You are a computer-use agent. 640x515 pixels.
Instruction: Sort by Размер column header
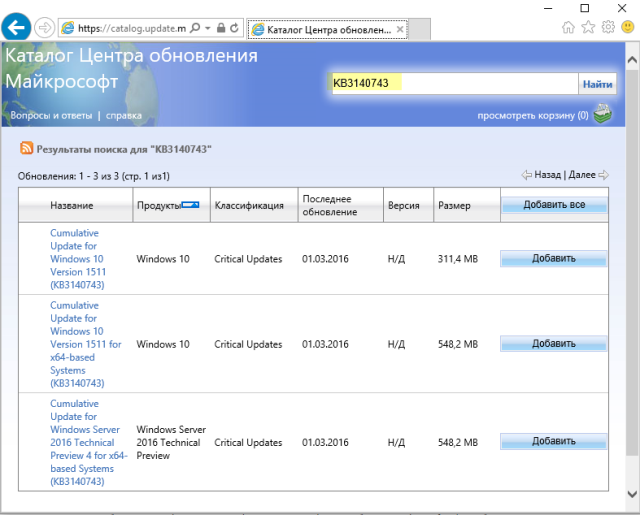point(454,205)
